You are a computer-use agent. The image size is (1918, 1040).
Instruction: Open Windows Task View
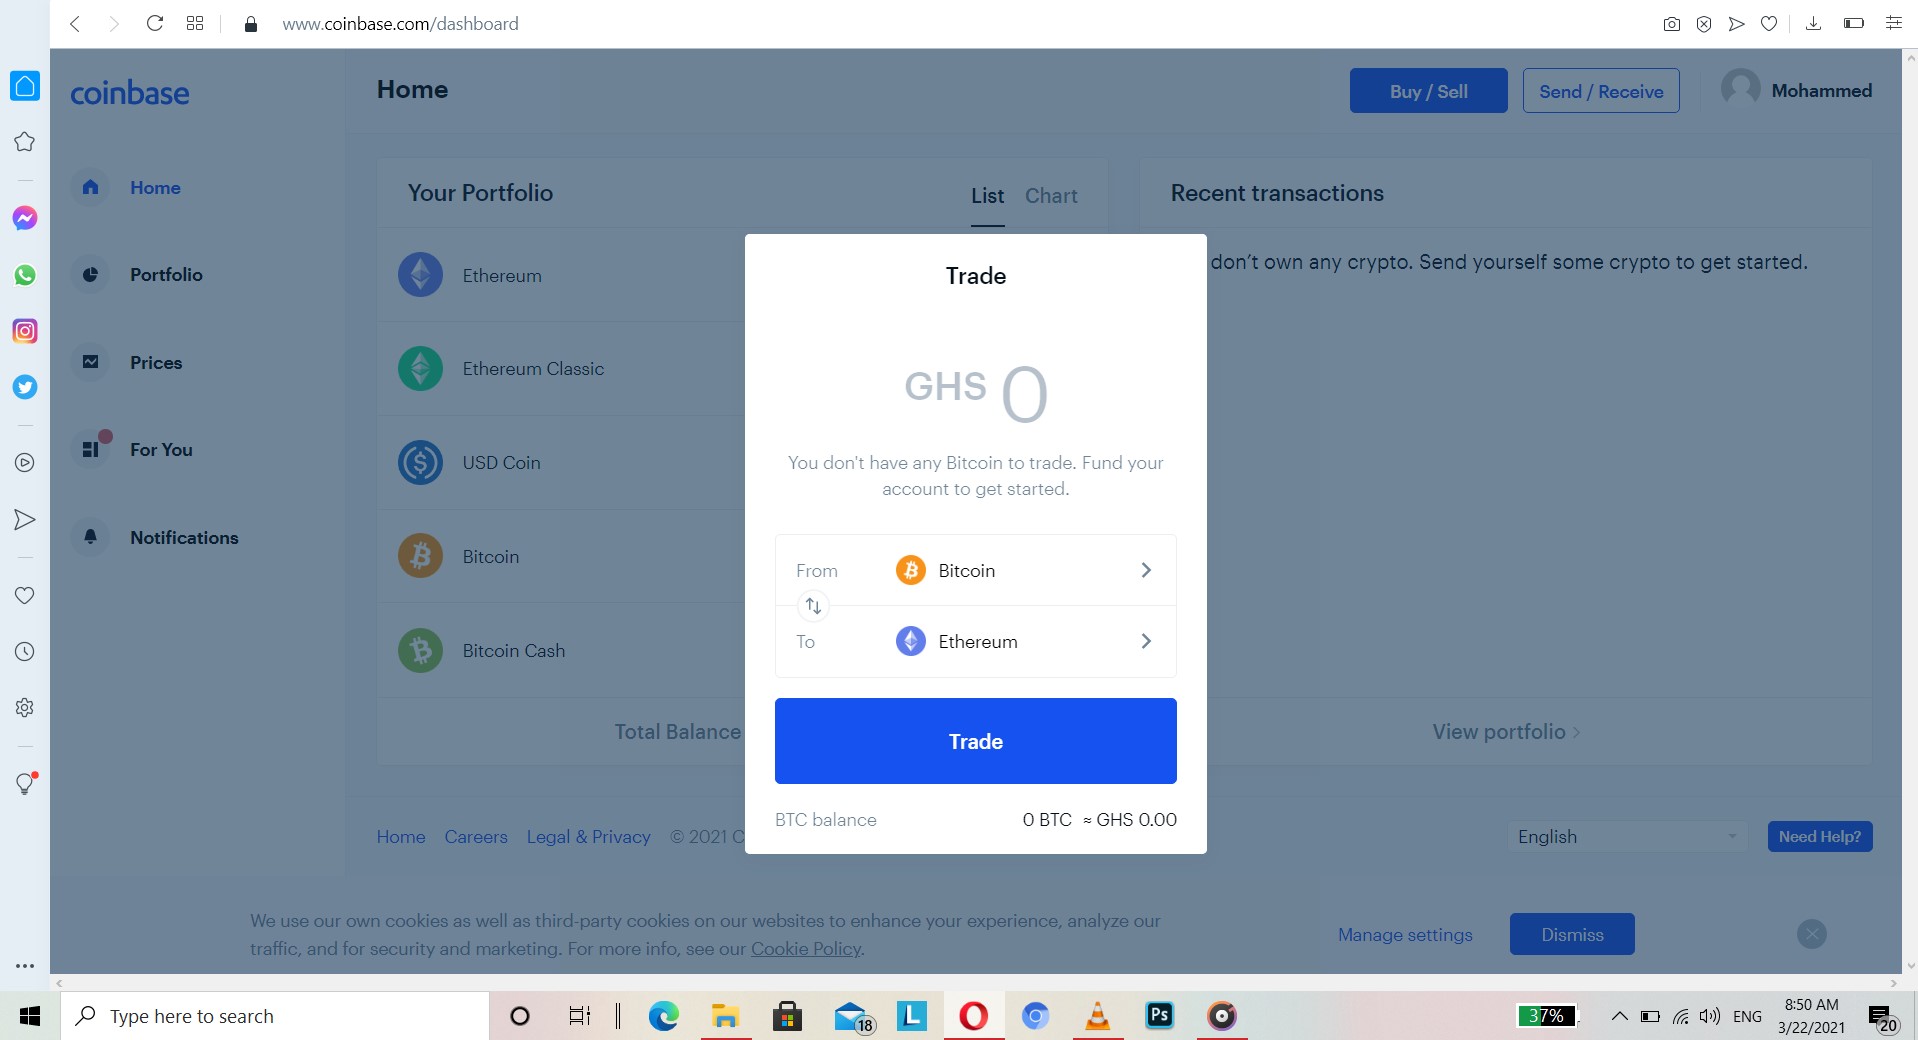point(579,1016)
